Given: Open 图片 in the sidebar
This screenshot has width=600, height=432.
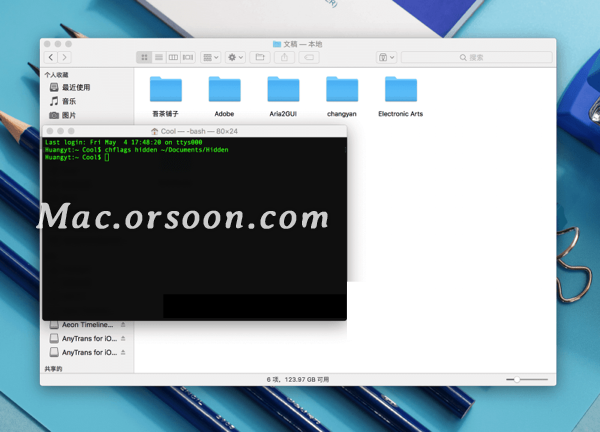Looking at the screenshot, I should pyautogui.click(x=69, y=115).
